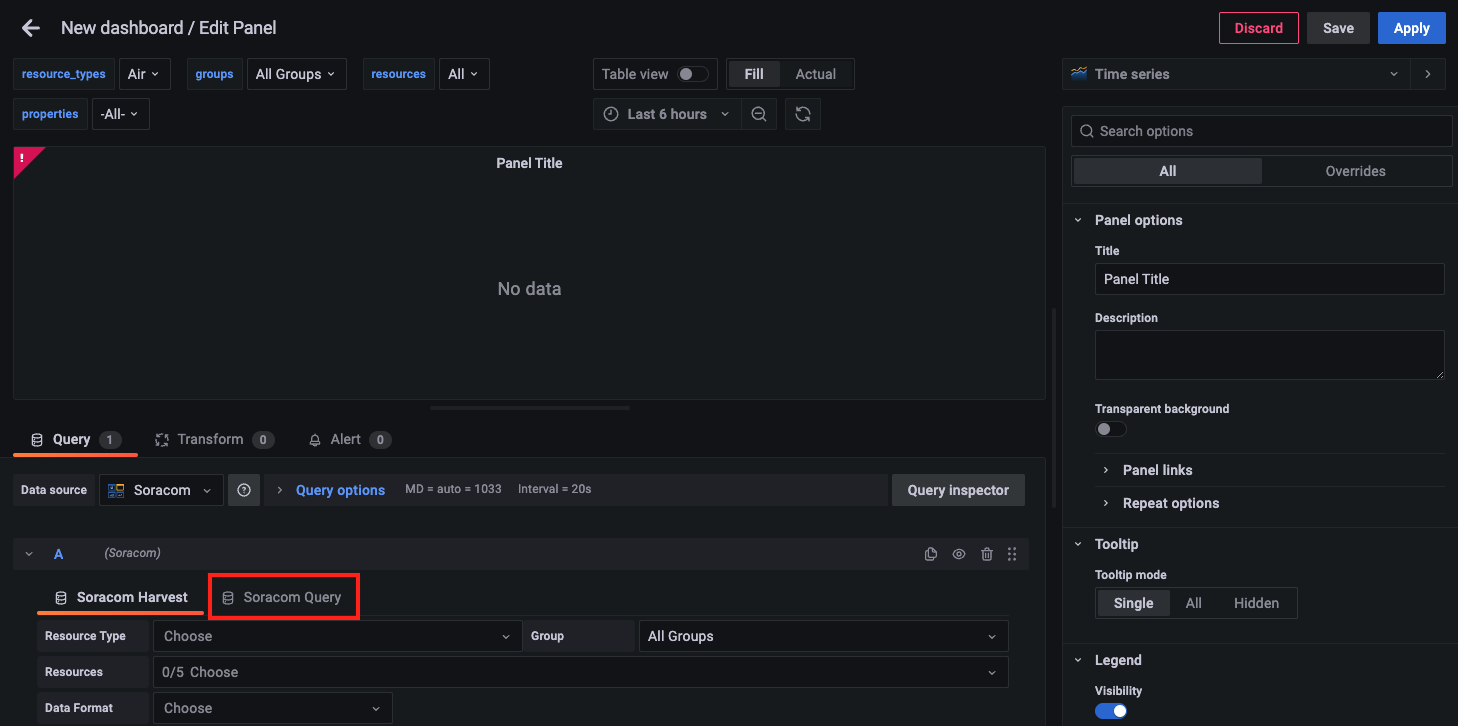The width and height of the screenshot is (1458, 726).
Task: Toggle the Table view switch
Action: click(x=692, y=74)
